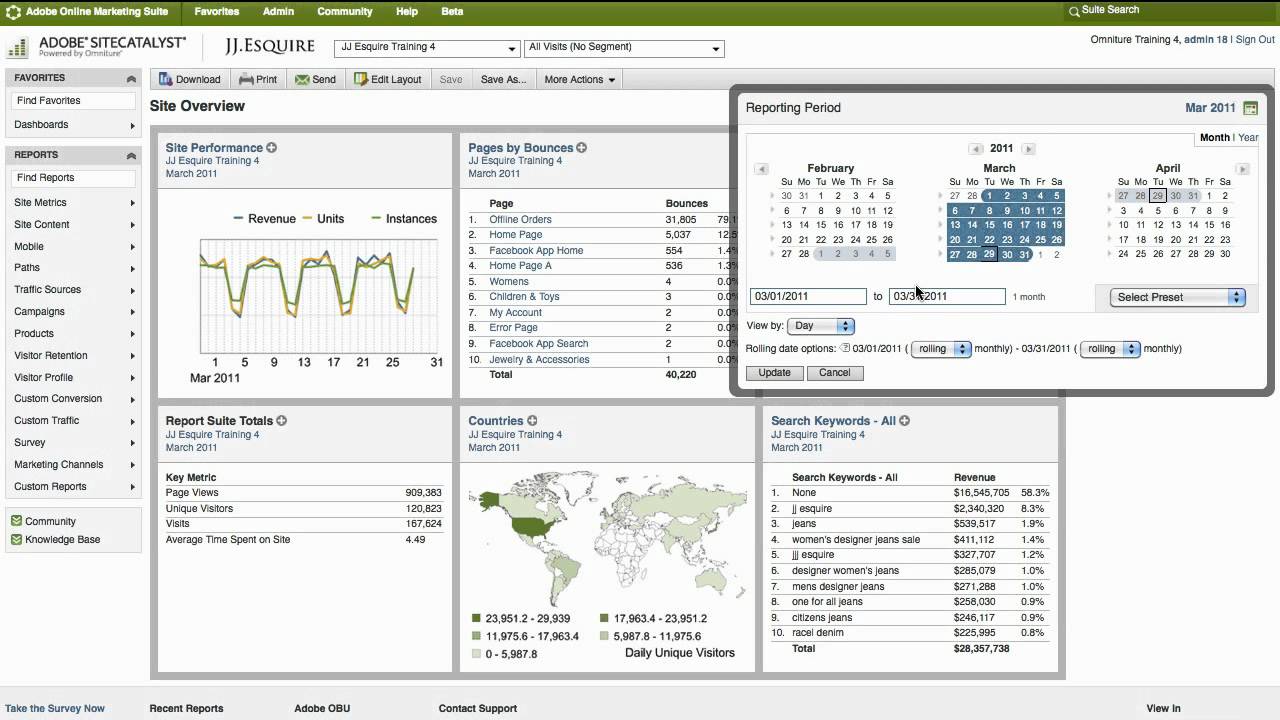This screenshot has height=720, width=1280.
Task: Click the Knowledge Base icon in sidebar
Action: [x=16, y=539]
